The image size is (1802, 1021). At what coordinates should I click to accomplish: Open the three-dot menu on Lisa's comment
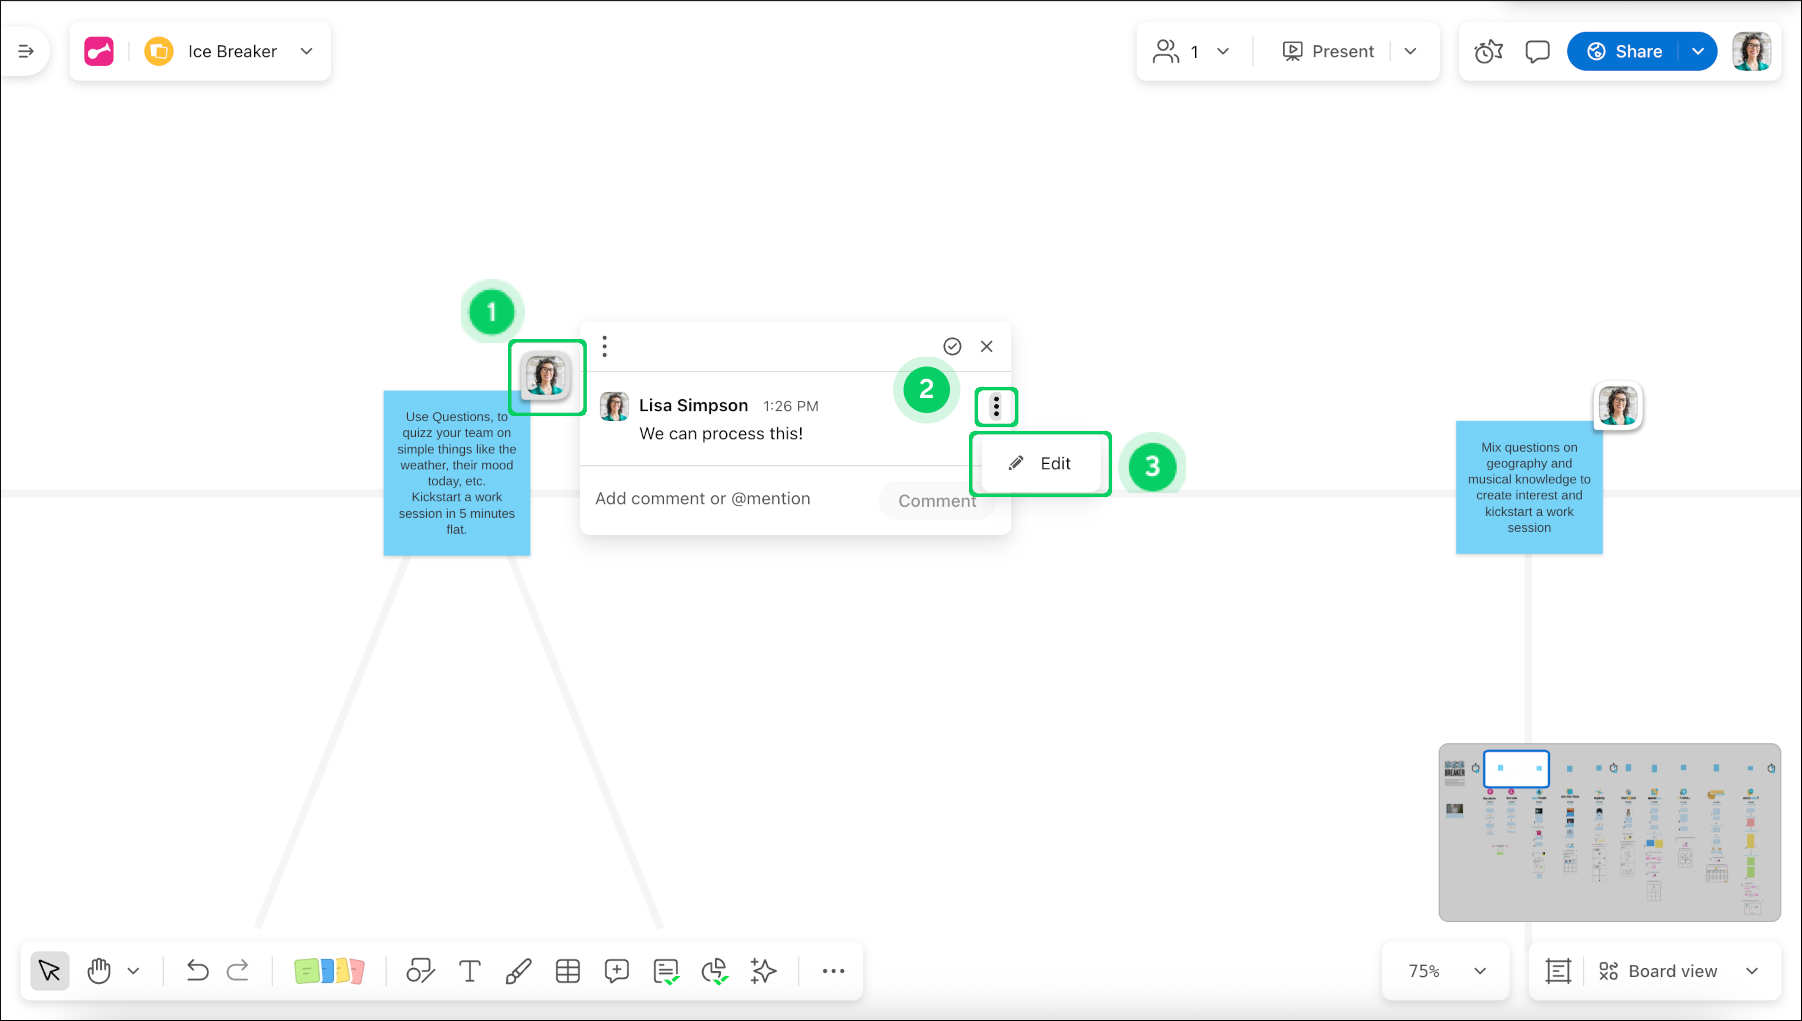pyautogui.click(x=996, y=406)
